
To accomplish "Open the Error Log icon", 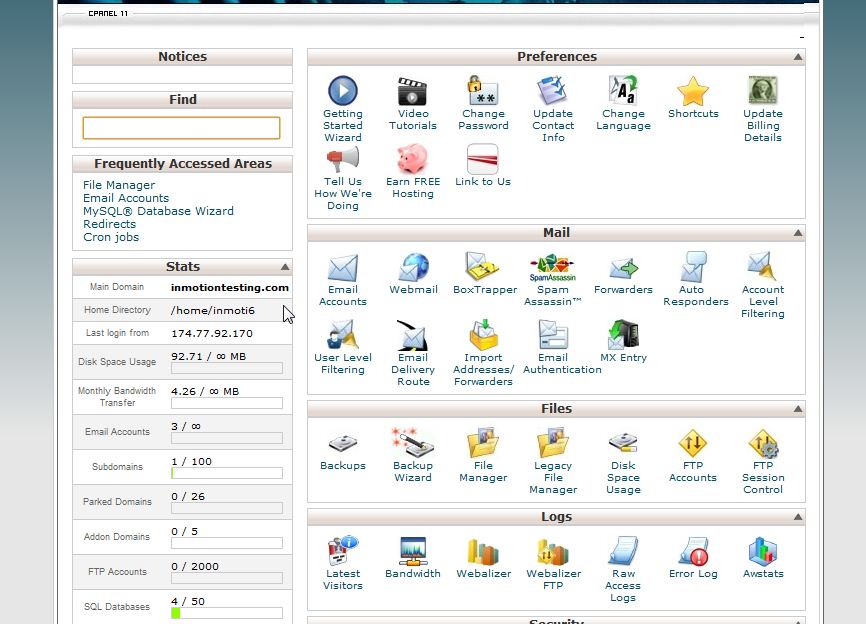I will point(692,552).
